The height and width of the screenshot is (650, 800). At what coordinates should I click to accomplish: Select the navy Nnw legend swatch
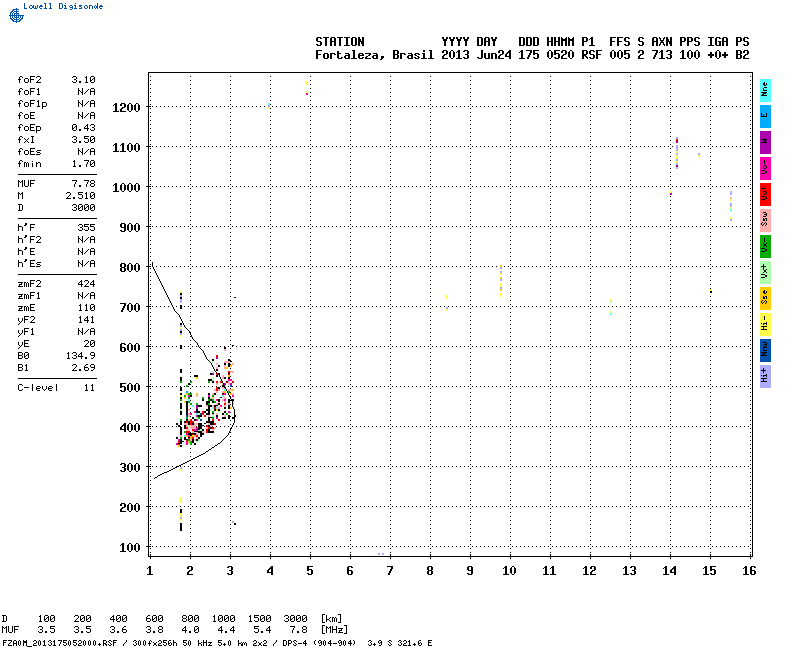(765, 351)
